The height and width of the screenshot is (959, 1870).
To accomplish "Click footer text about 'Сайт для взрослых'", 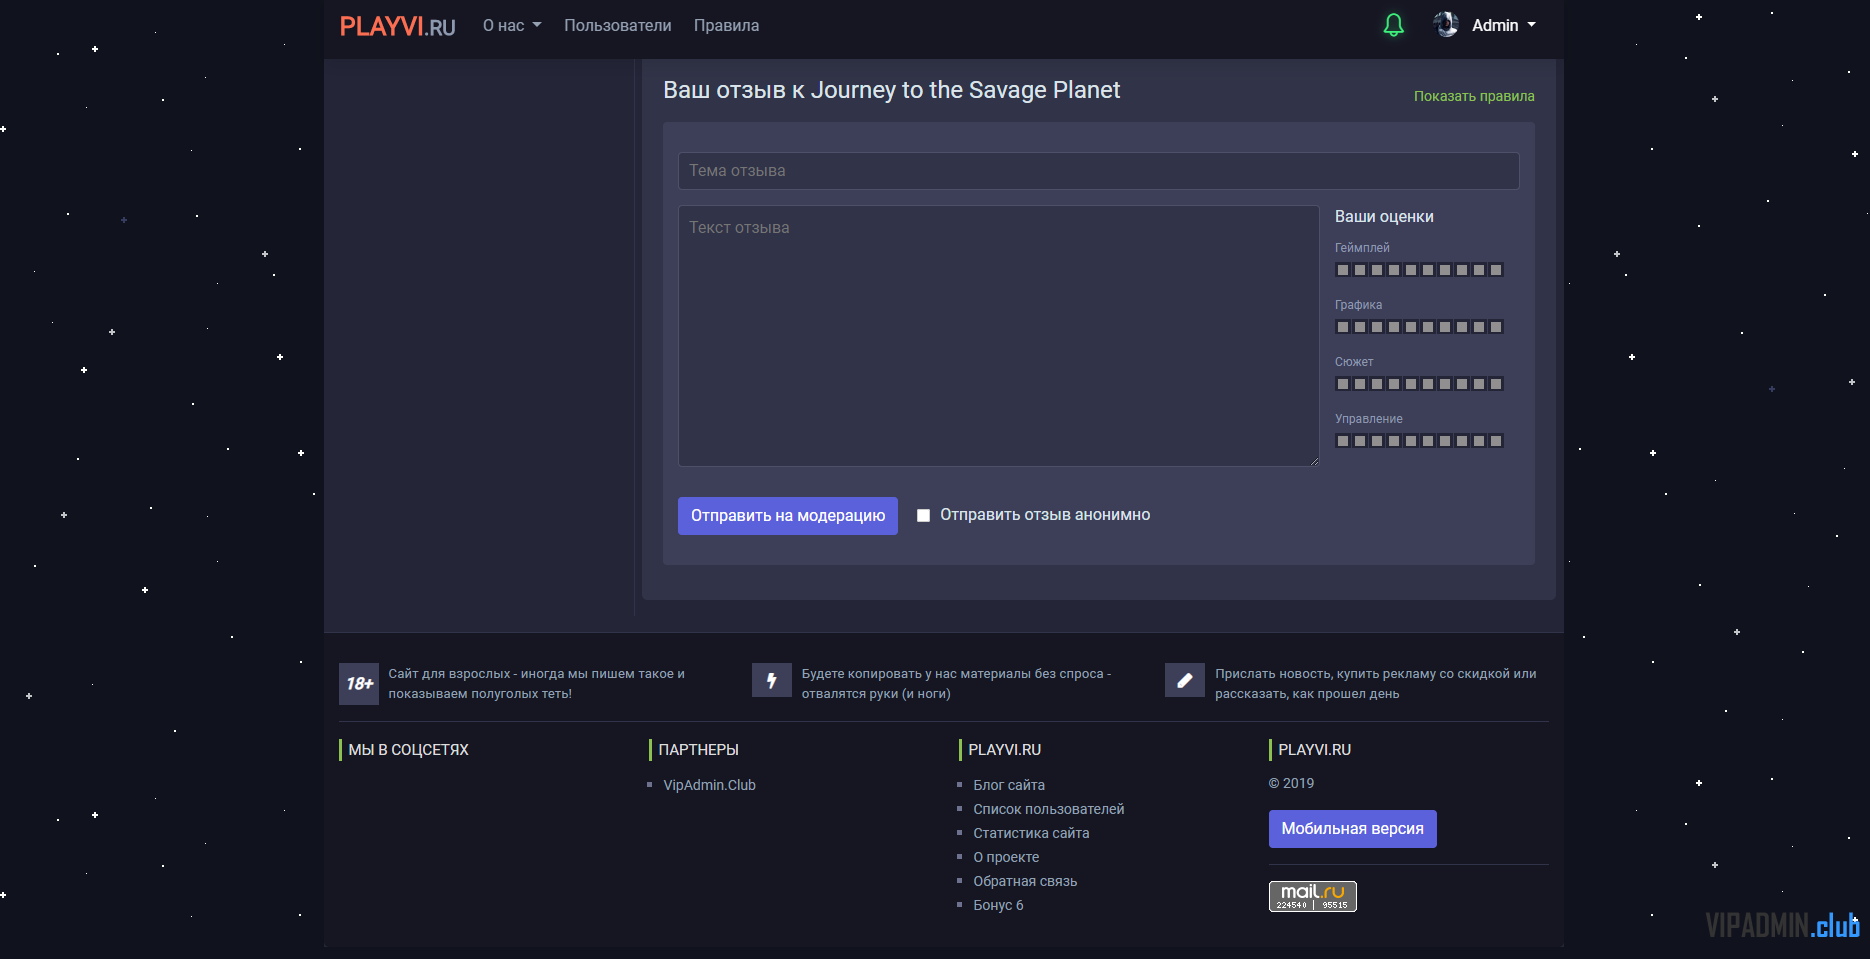I will tap(536, 684).
